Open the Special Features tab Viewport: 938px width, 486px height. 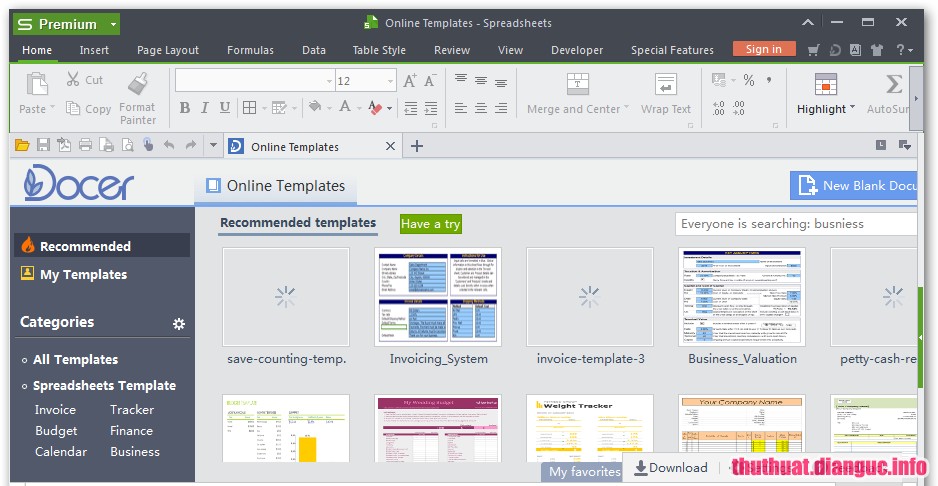tap(672, 50)
